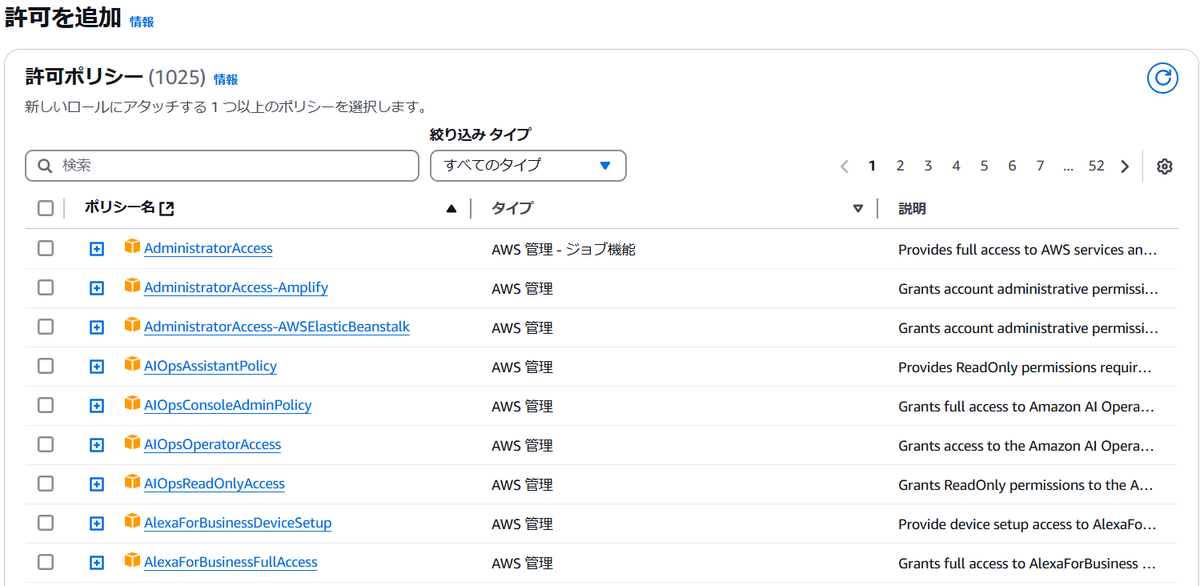Image resolution: width=1200 pixels, height=586 pixels.
Task: Expand AlexaForBusinessDeviceSetup details
Action: click(x=97, y=524)
